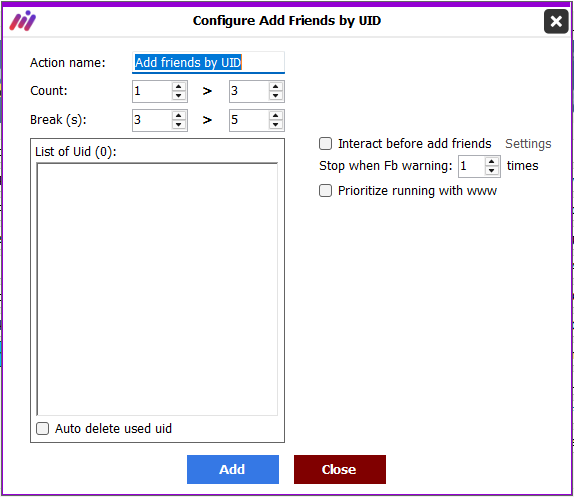
Task: Click the blue Add button
Action: [233, 469]
